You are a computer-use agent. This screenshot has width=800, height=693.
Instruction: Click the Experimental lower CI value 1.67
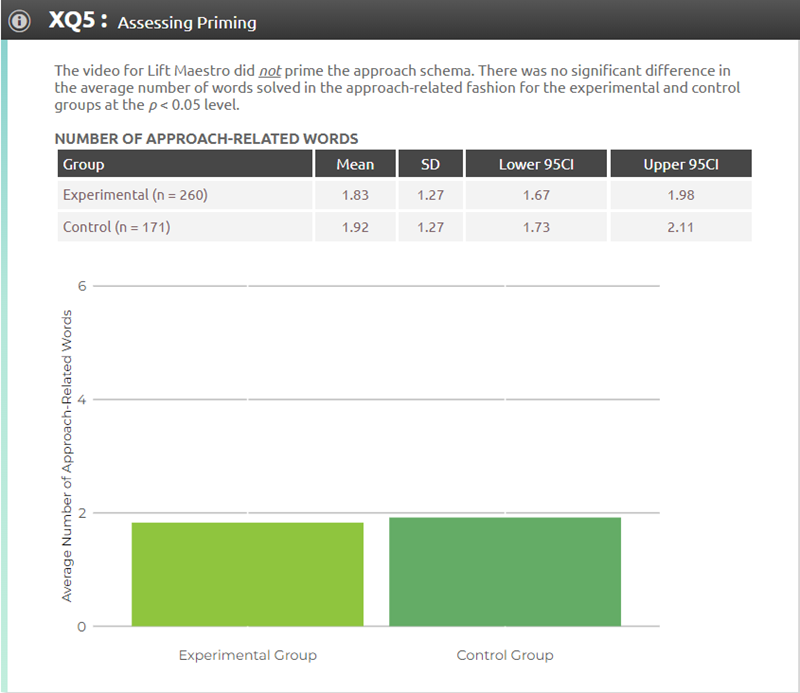point(536,195)
